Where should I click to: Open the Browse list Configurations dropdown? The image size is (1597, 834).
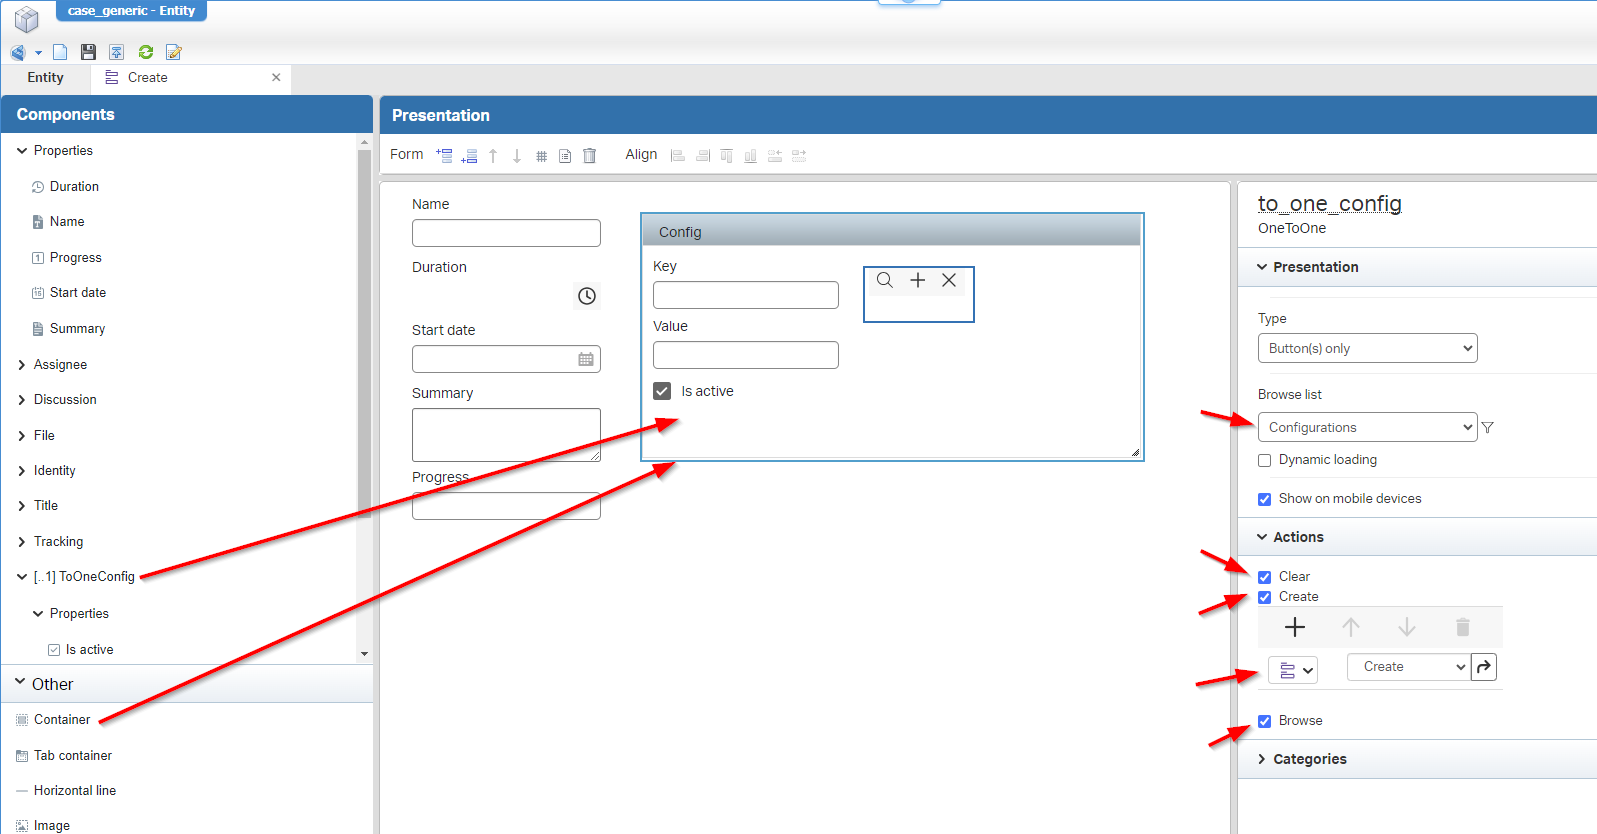[1367, 427]
